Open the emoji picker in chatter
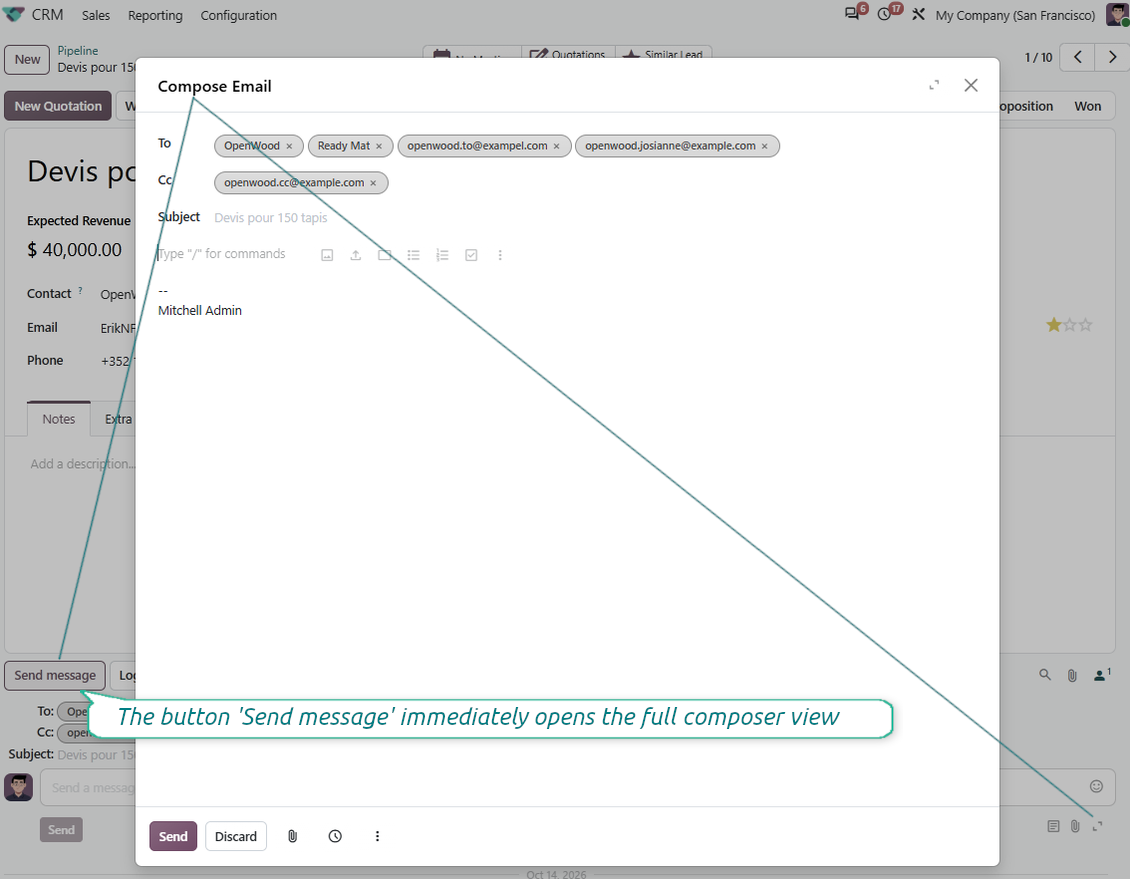 [1096, 786]
